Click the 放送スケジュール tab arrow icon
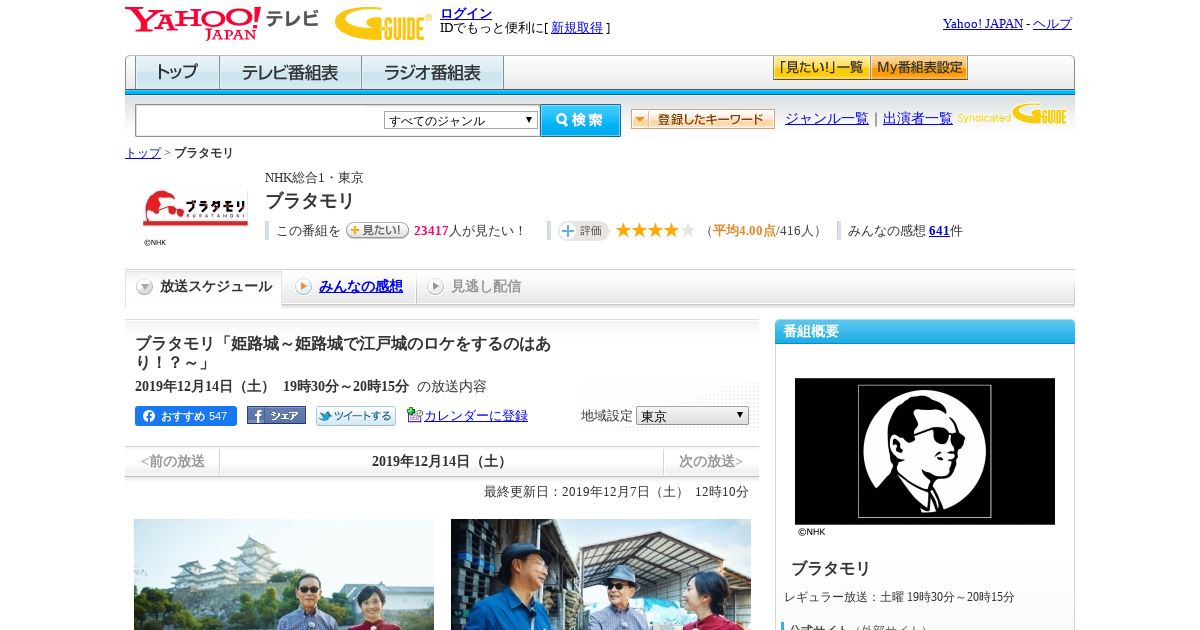Viewport: 1200px width, 630px height. point(145,287)
